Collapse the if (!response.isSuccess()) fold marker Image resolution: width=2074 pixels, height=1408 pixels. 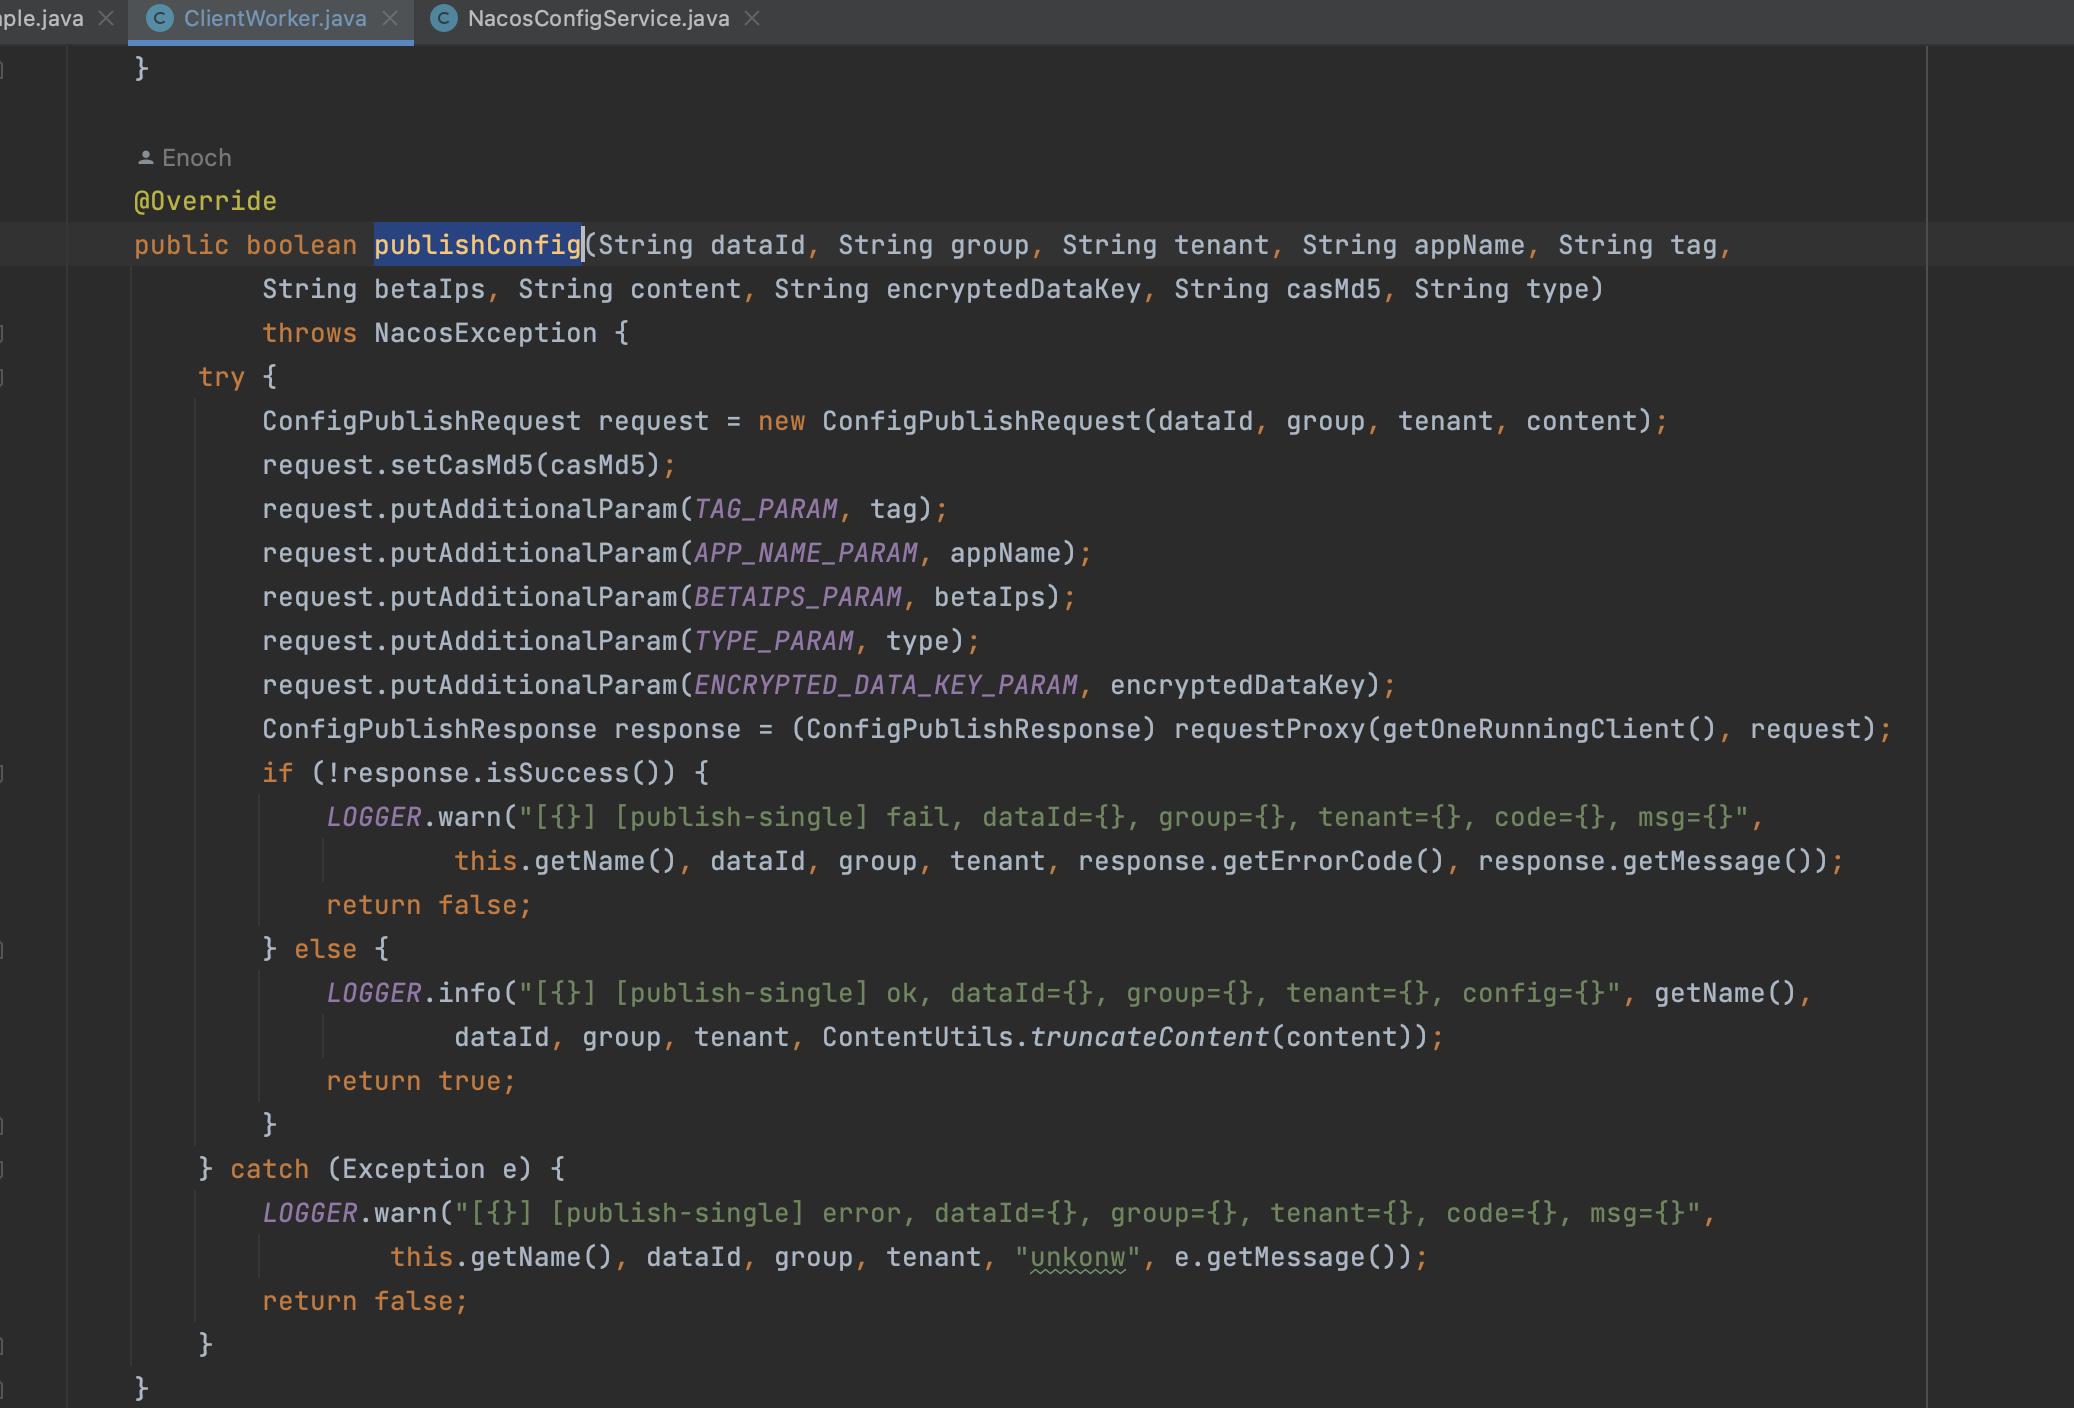pyautogui.click(x=2, y=773)
